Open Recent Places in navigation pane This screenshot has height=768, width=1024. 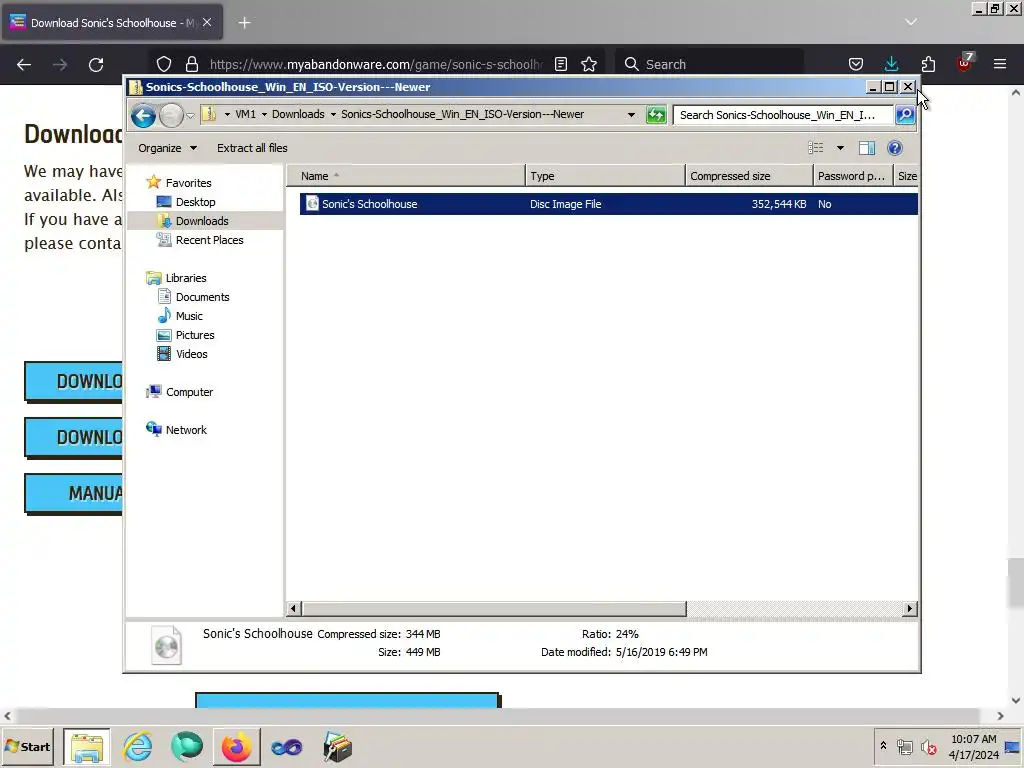click(x=209, y=240)
